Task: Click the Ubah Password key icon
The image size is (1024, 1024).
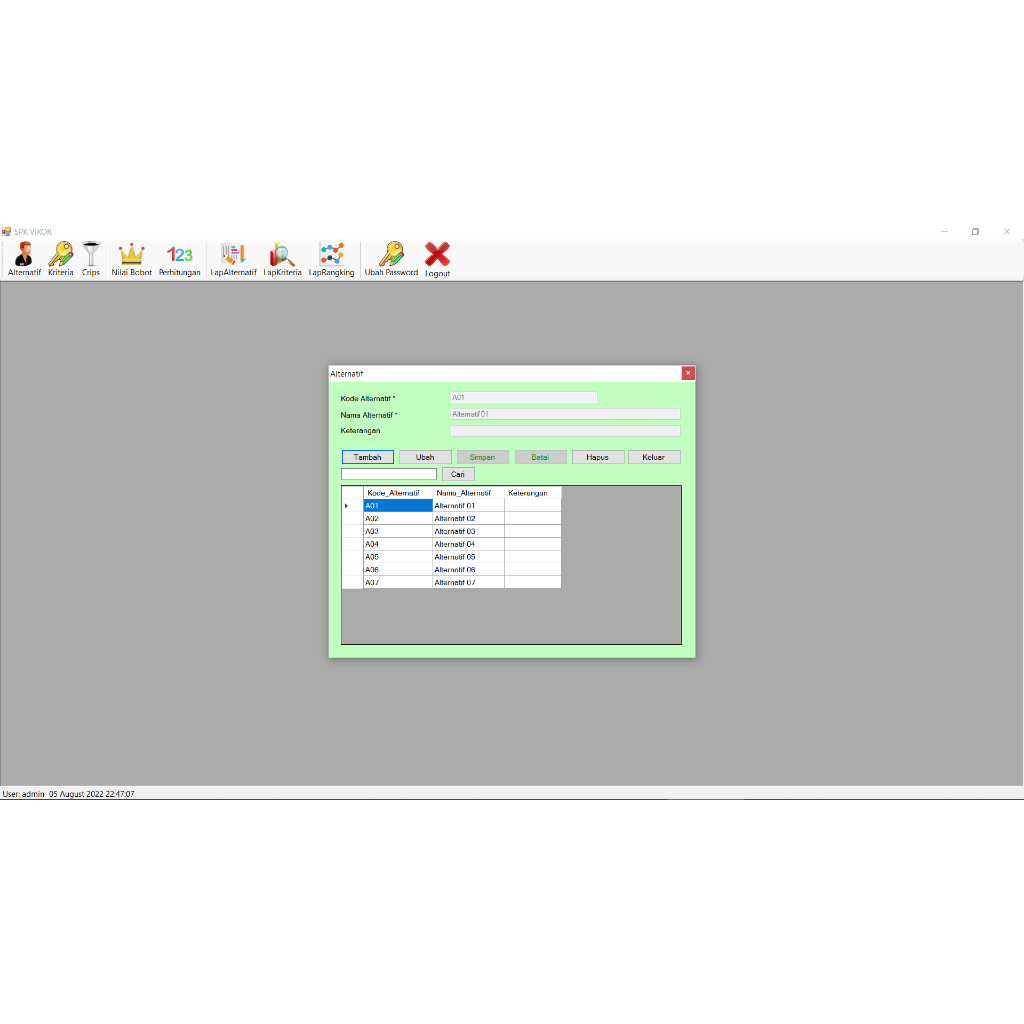Action: click(x=391, y=258)
